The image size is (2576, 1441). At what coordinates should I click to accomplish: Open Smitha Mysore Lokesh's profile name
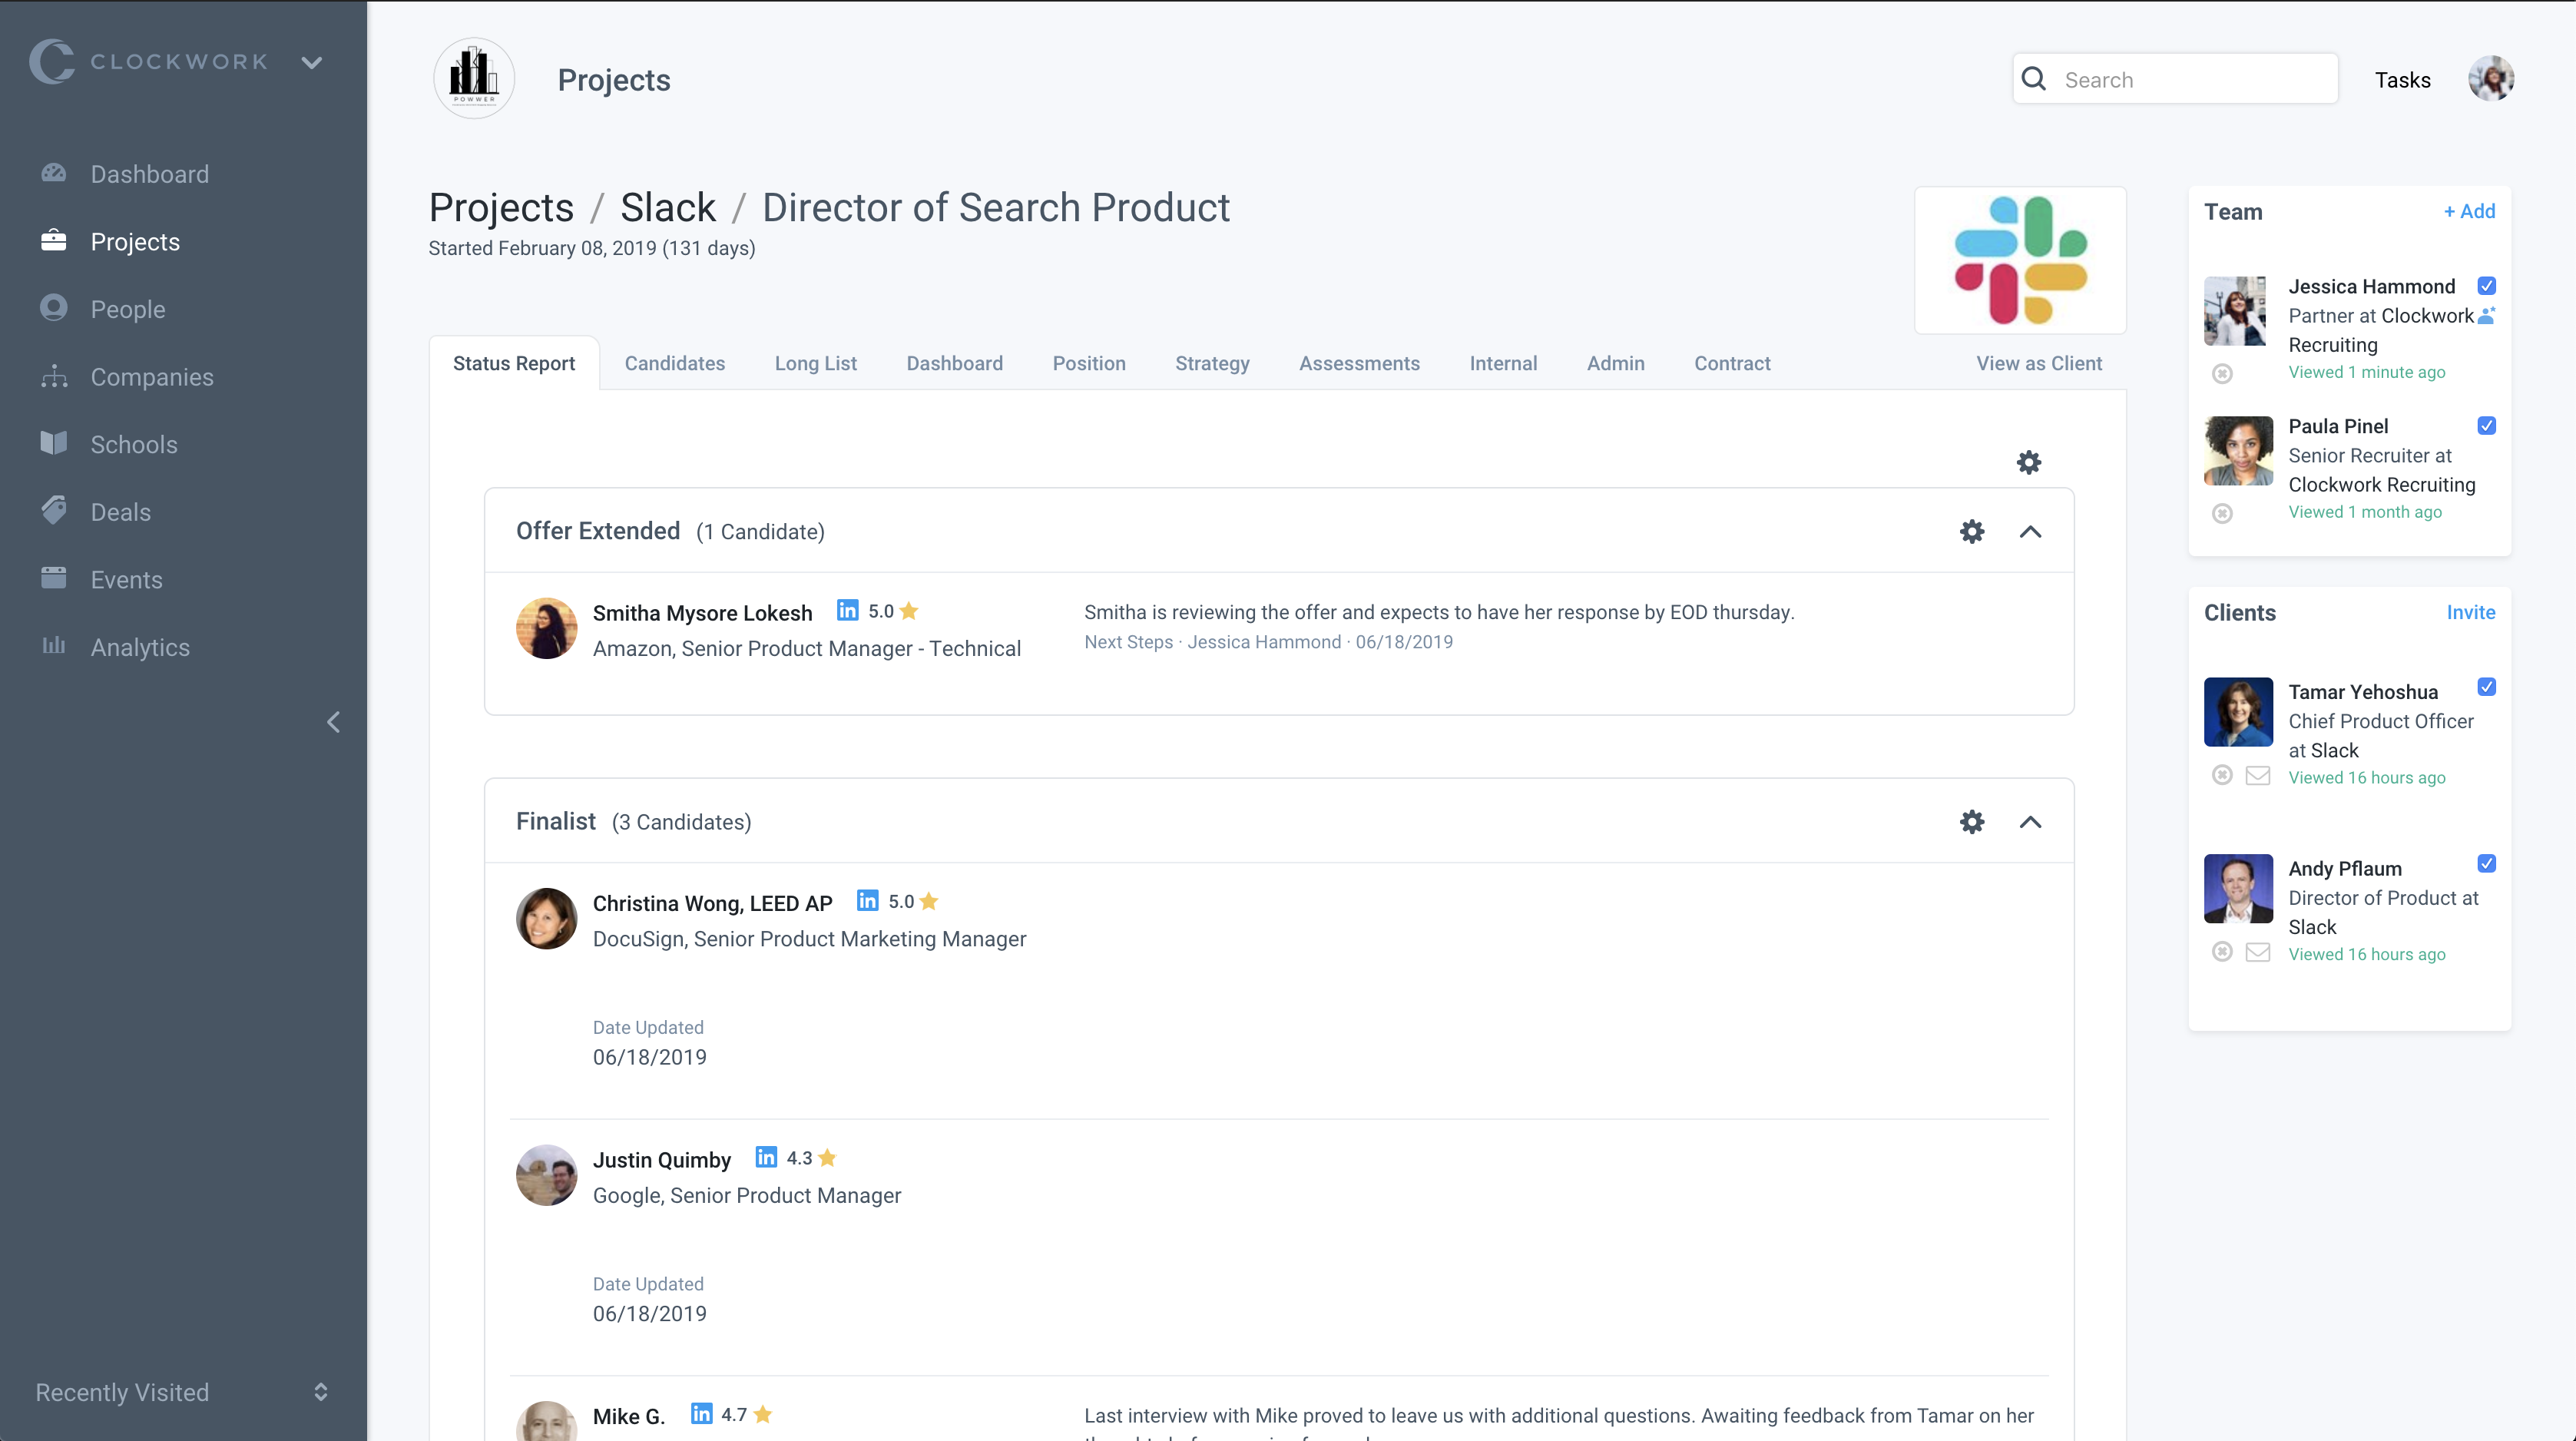point(702,613)
